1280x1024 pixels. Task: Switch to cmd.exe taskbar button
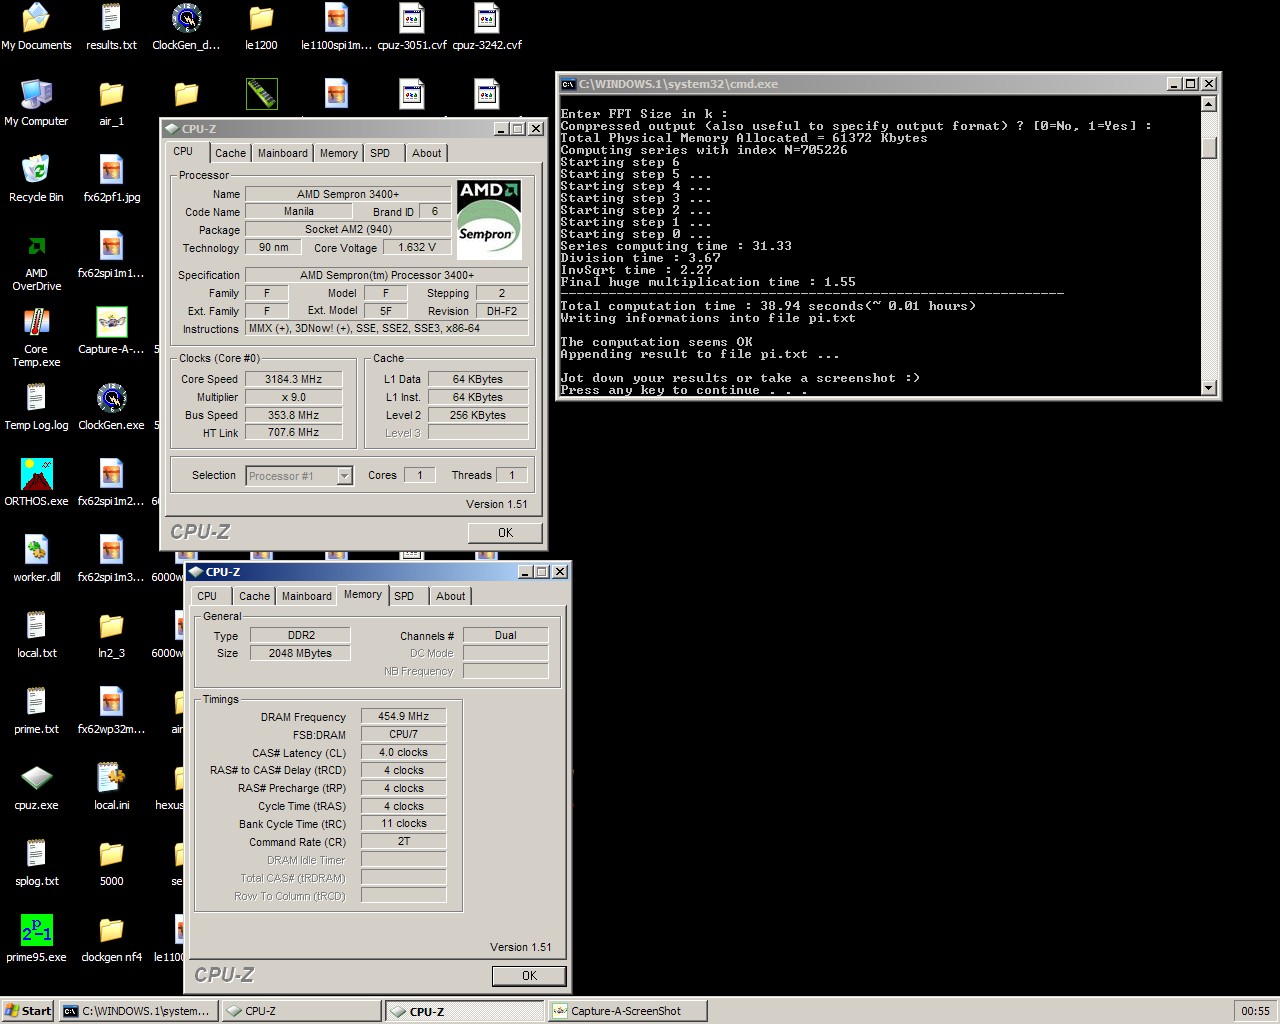click(137, 1011)
